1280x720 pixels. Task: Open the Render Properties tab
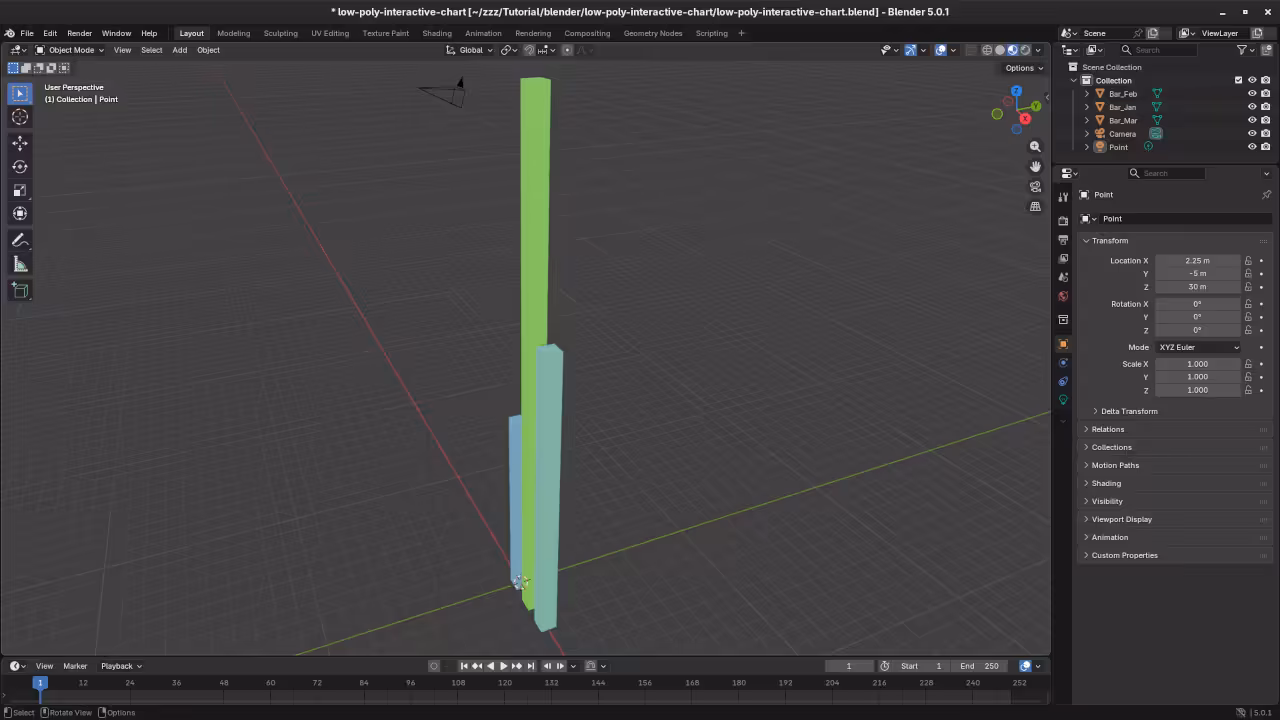click(x=1063, y=222)
